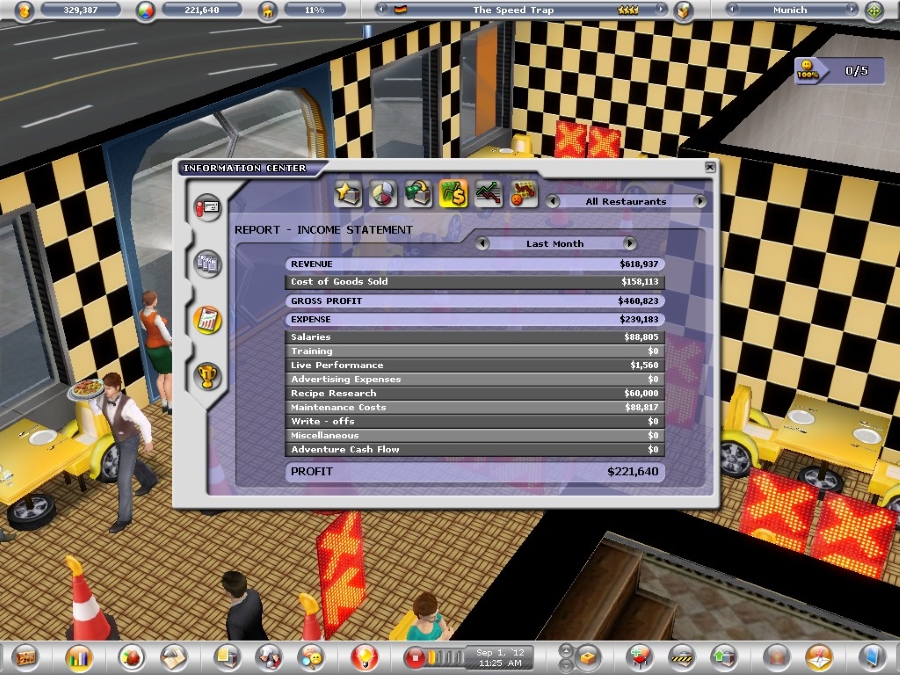
Task: Click the chair occupancy icon
Action: coord(267,10)
